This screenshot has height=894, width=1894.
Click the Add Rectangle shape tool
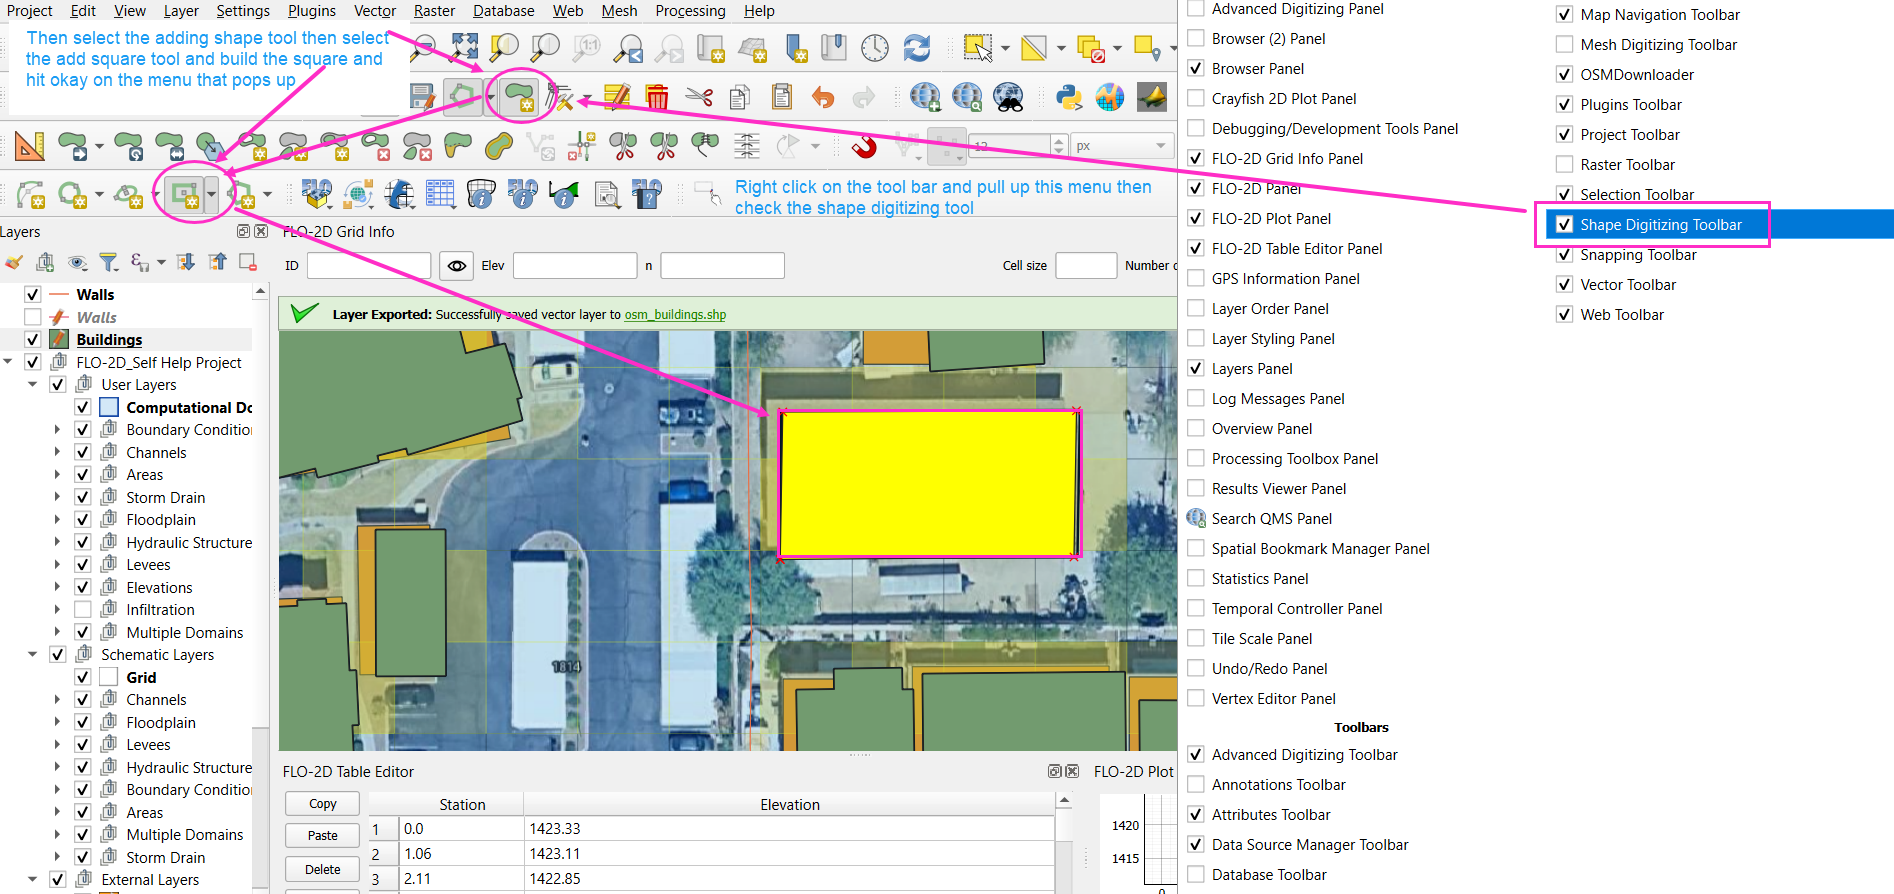pos(185,194)
